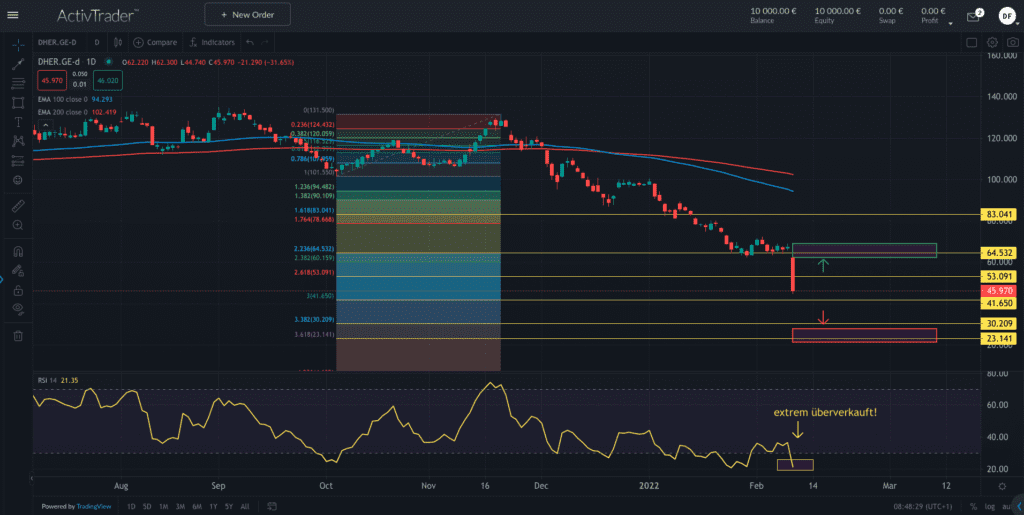The image size is (1024, 515).
Task: Pick the ruler measure tool
Action: (18, 205)
